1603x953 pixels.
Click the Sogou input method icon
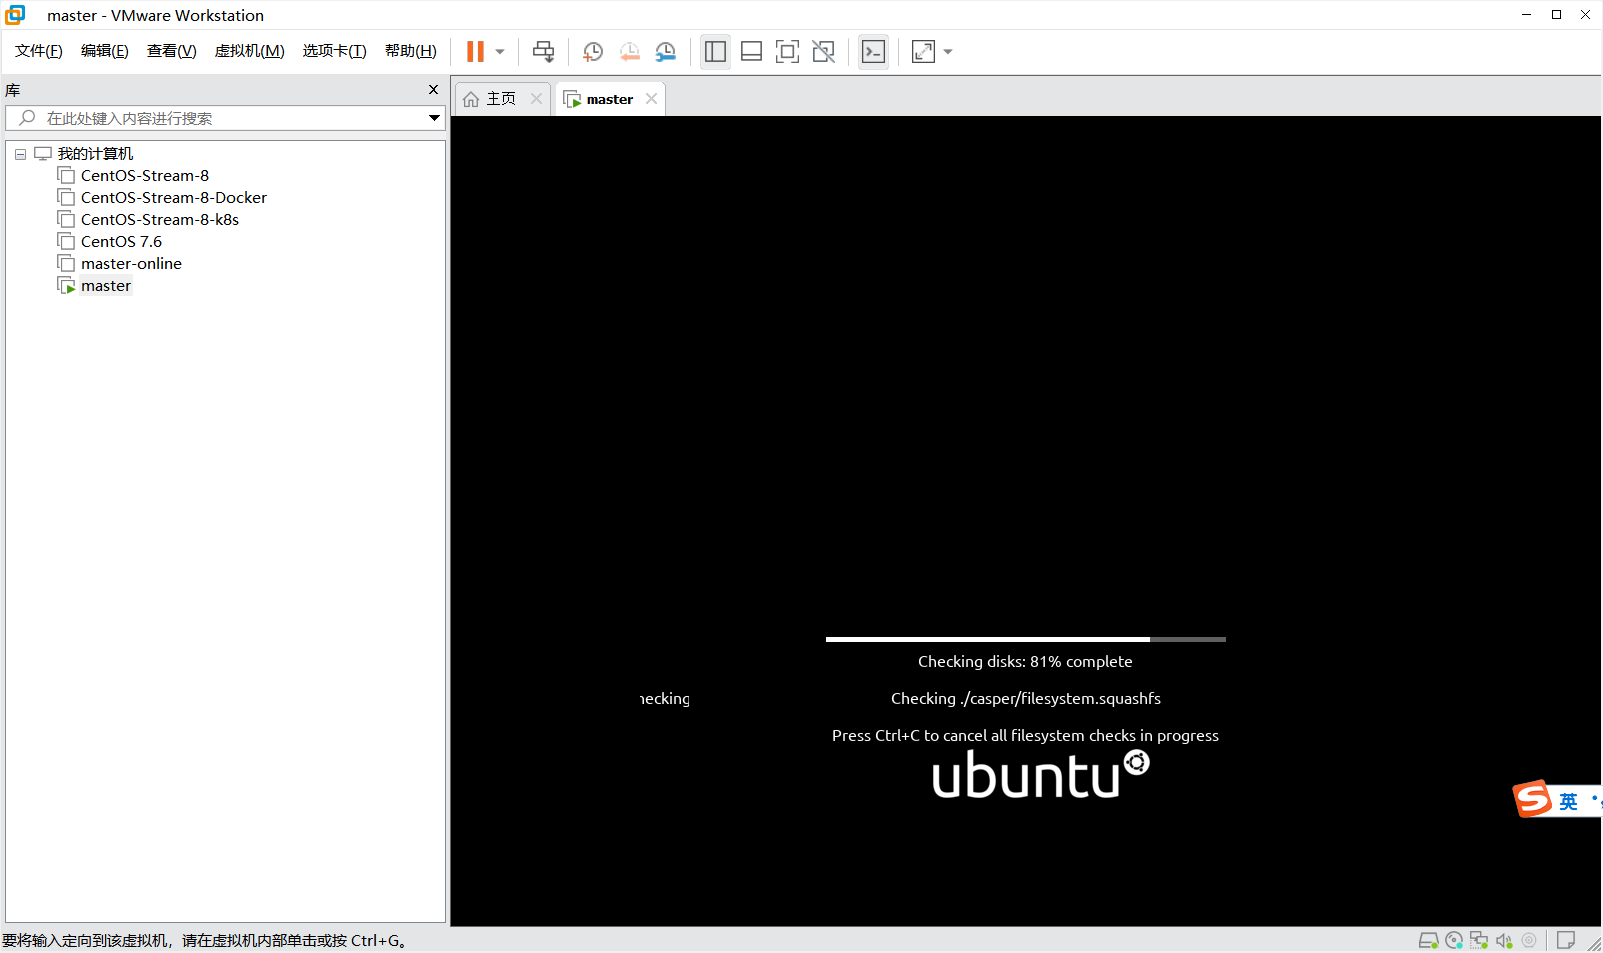1532,799
